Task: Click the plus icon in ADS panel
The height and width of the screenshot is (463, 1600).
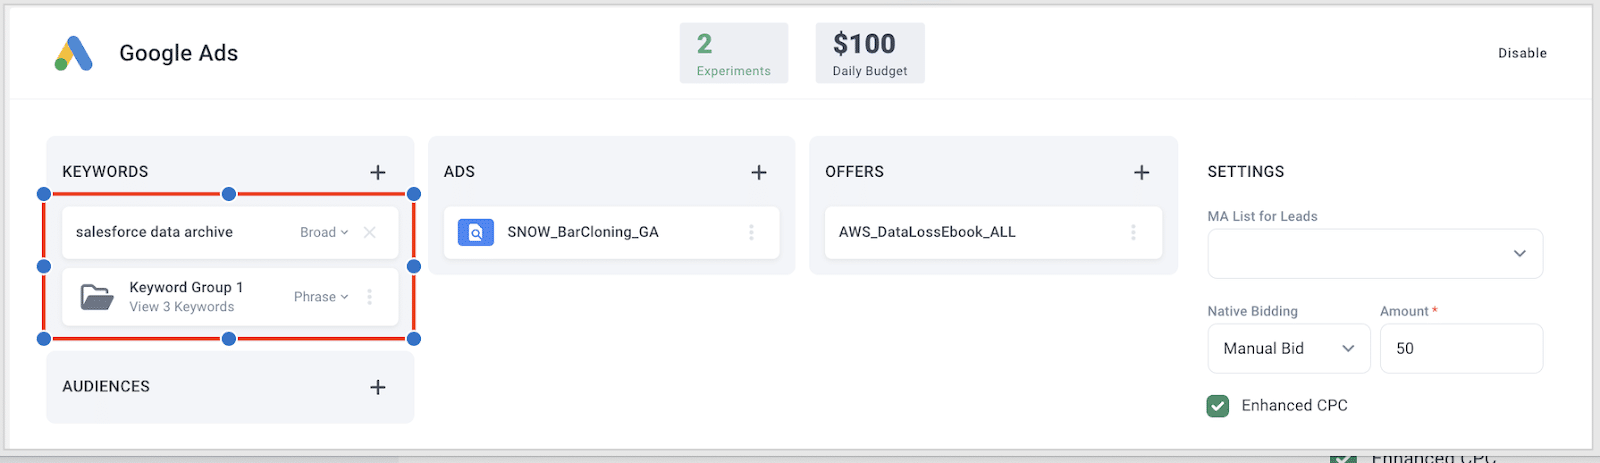Action: point(759,172)
